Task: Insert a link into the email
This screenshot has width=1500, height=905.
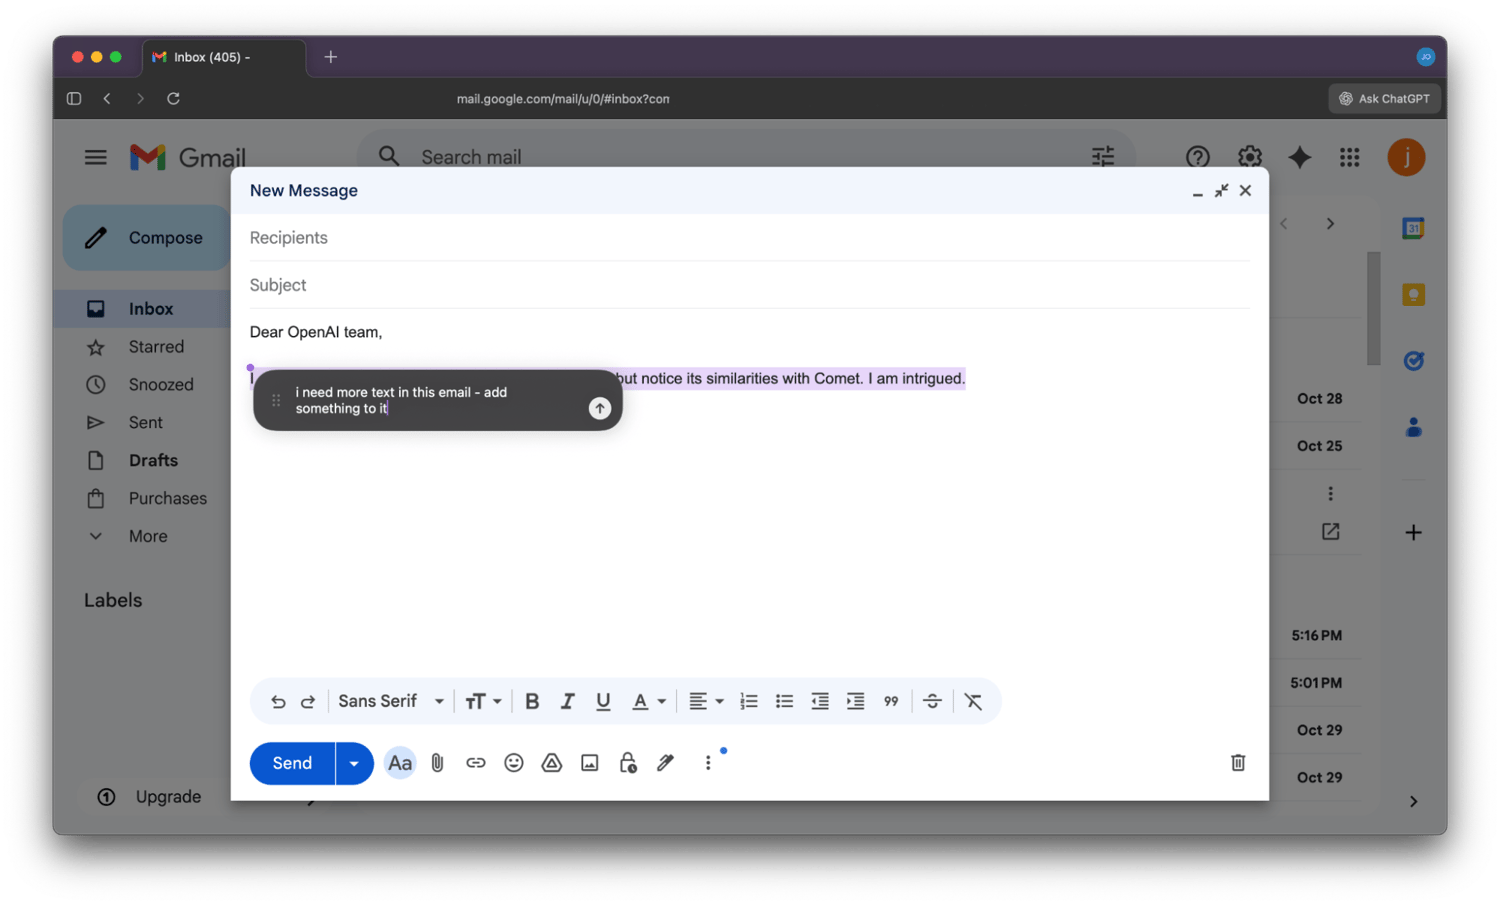Action: [x=476, y=763]
